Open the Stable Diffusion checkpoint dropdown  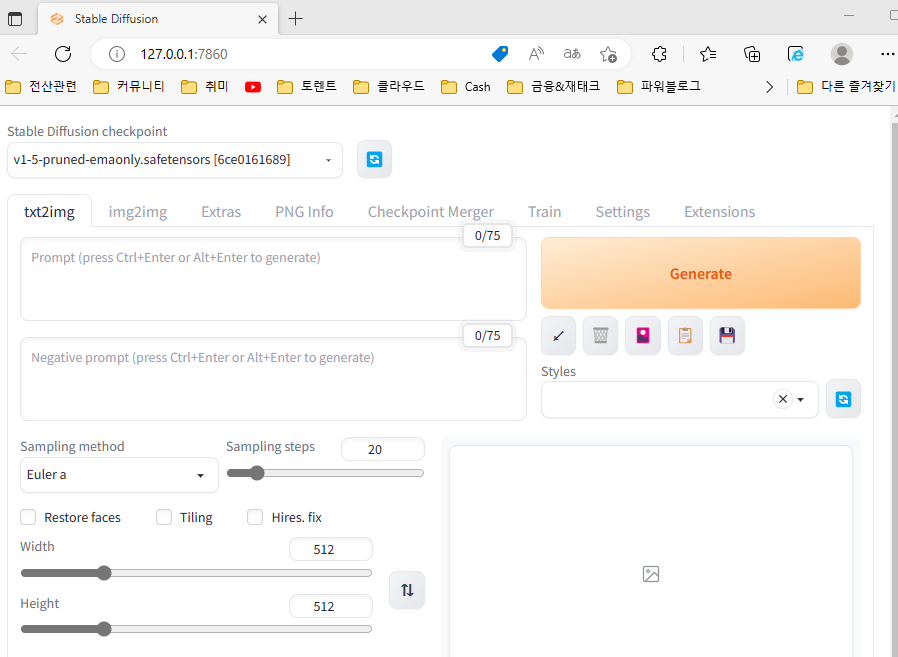pos(175,160)
